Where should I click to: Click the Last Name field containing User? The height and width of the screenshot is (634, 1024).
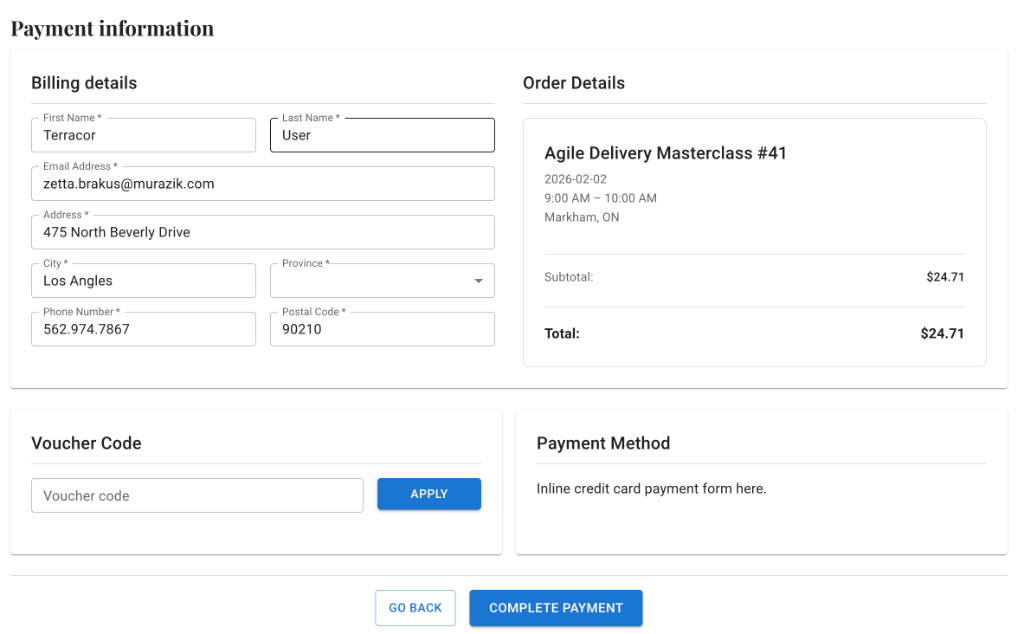(x=382, y=135)
